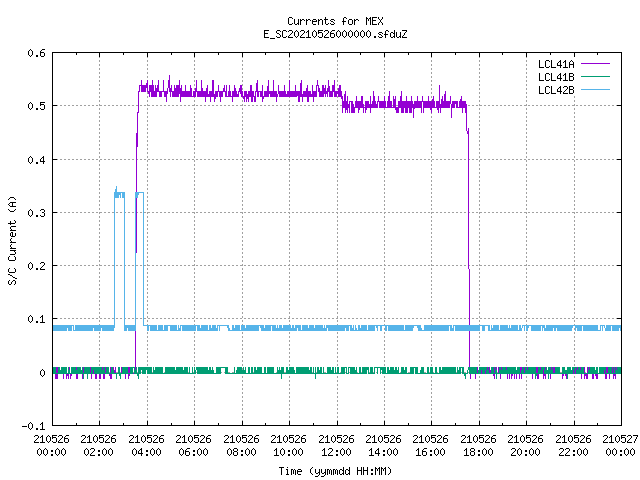This screenshot has width=640, height=480.
Task: Click the 'Time (yymmdd HH:MM)' x-axis label
Action: [335, 471]
